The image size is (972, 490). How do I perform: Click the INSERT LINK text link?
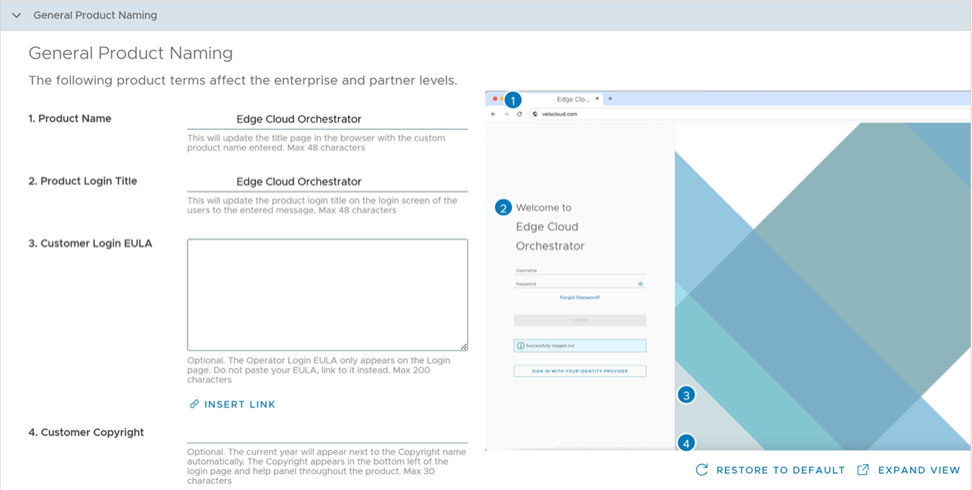pos(240,404)
